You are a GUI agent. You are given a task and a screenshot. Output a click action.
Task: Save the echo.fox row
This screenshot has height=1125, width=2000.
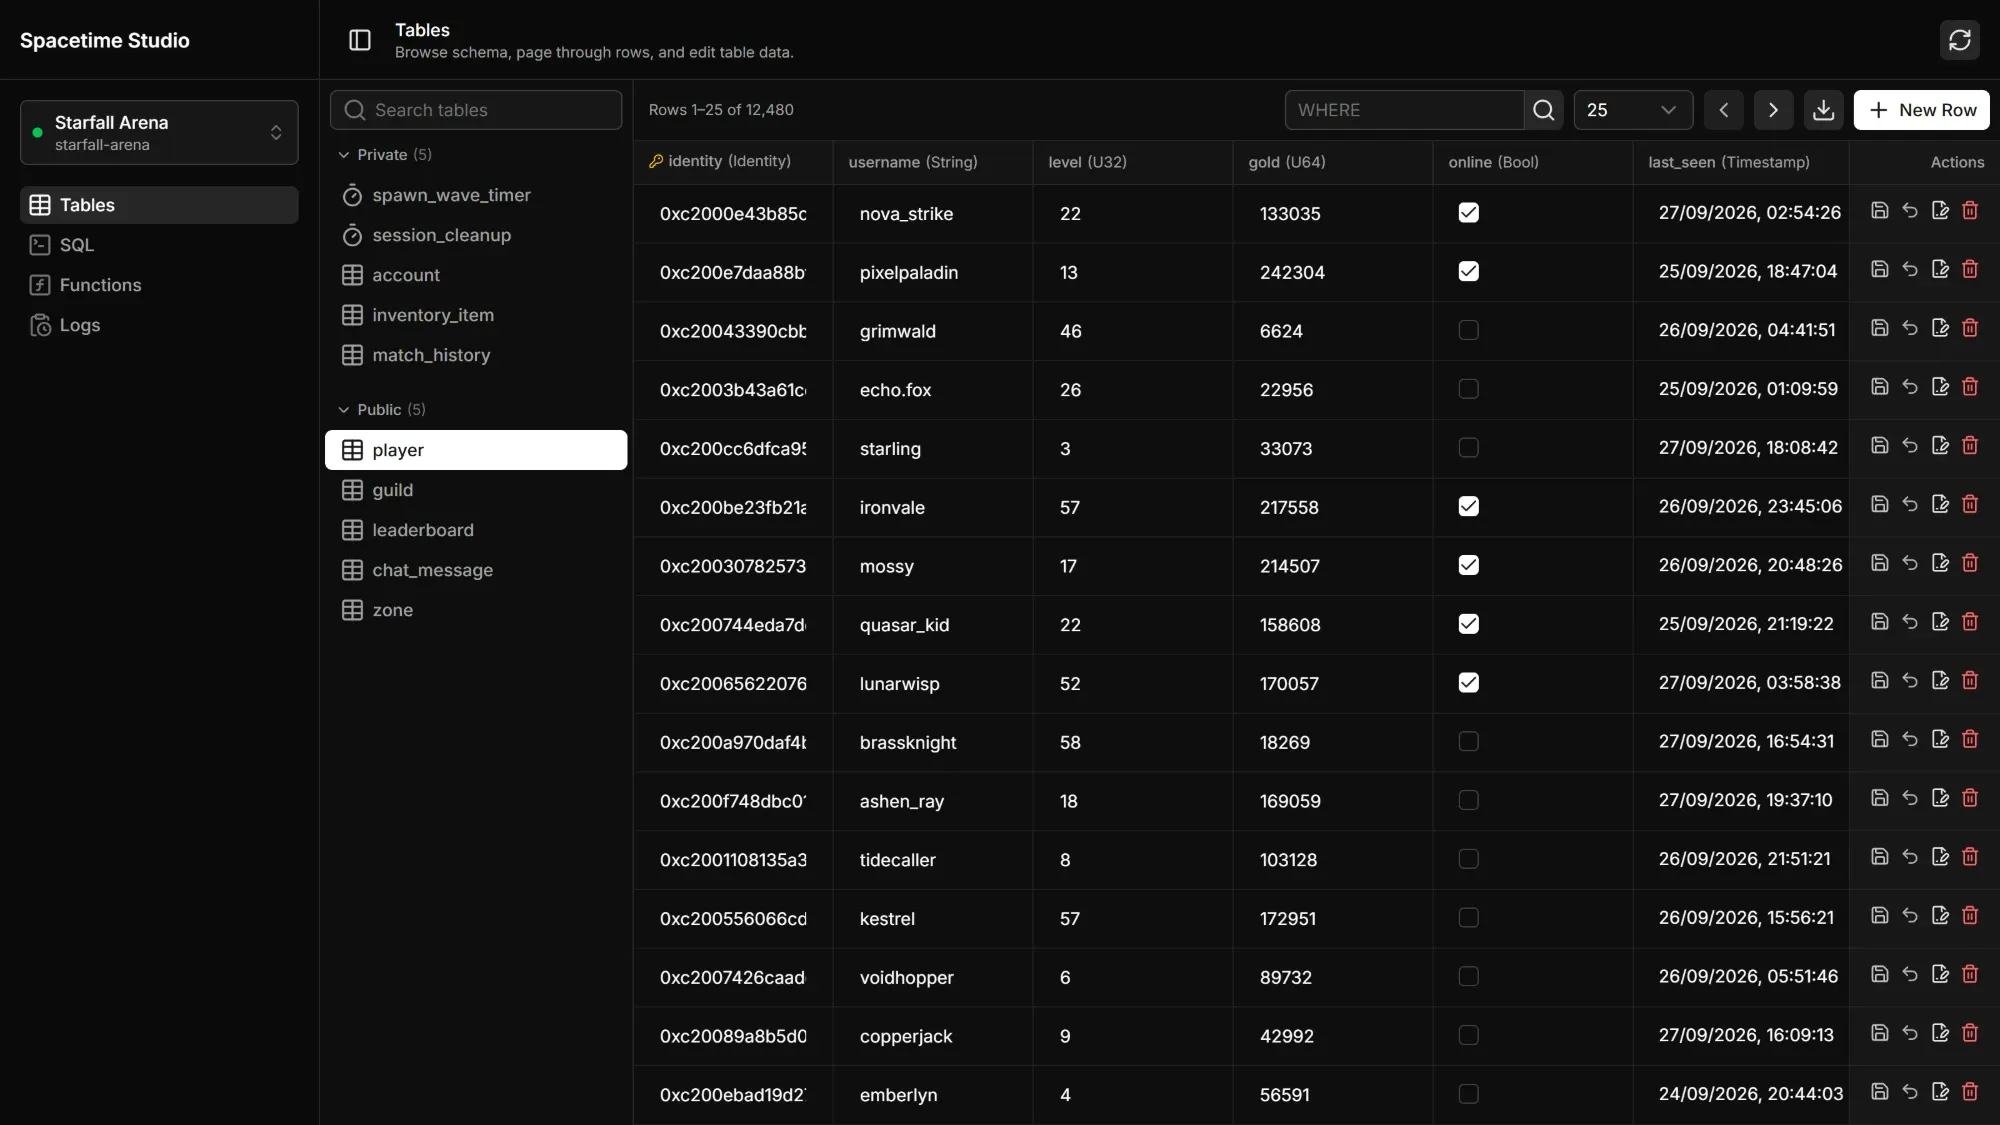coord(1879,387)
